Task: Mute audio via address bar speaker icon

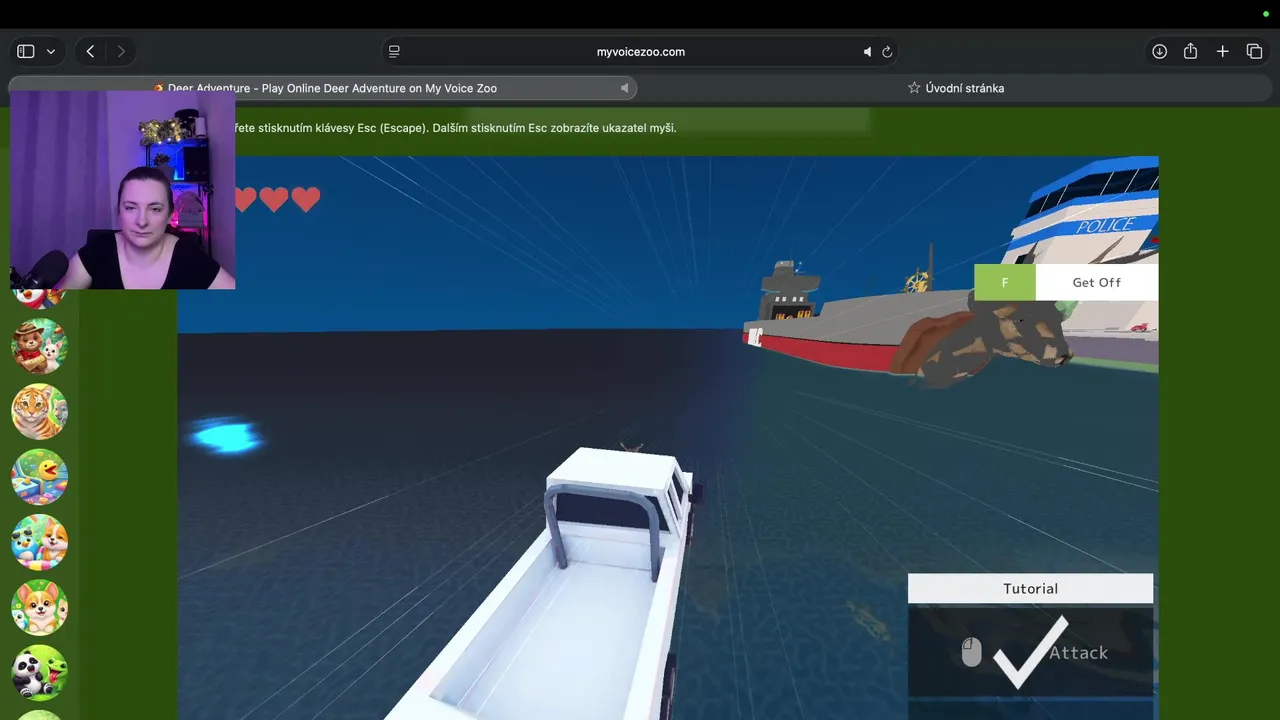Action: (x=867, y=51)
